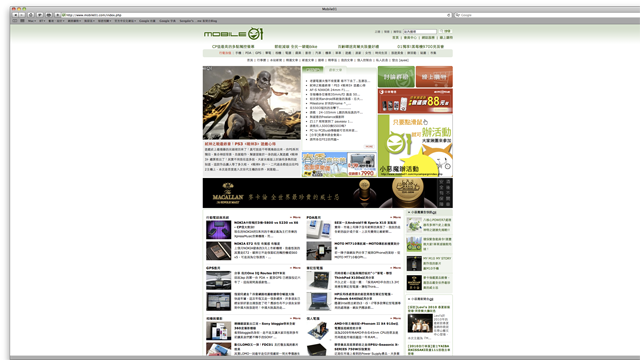Screen dimensions: 640x360
Task: Select GPS in the category navigation bar
Action: tap(258, 53)
